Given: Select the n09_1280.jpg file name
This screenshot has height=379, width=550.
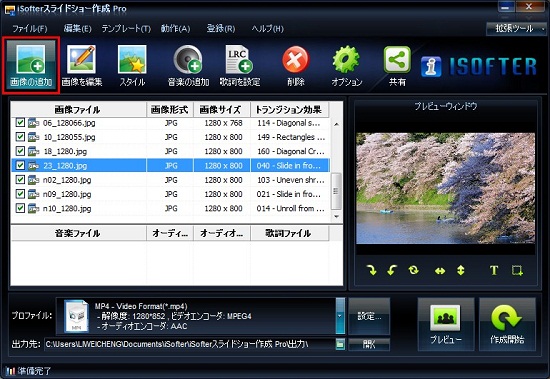Looking at the screenshot, I should click(x=67, y=194).
